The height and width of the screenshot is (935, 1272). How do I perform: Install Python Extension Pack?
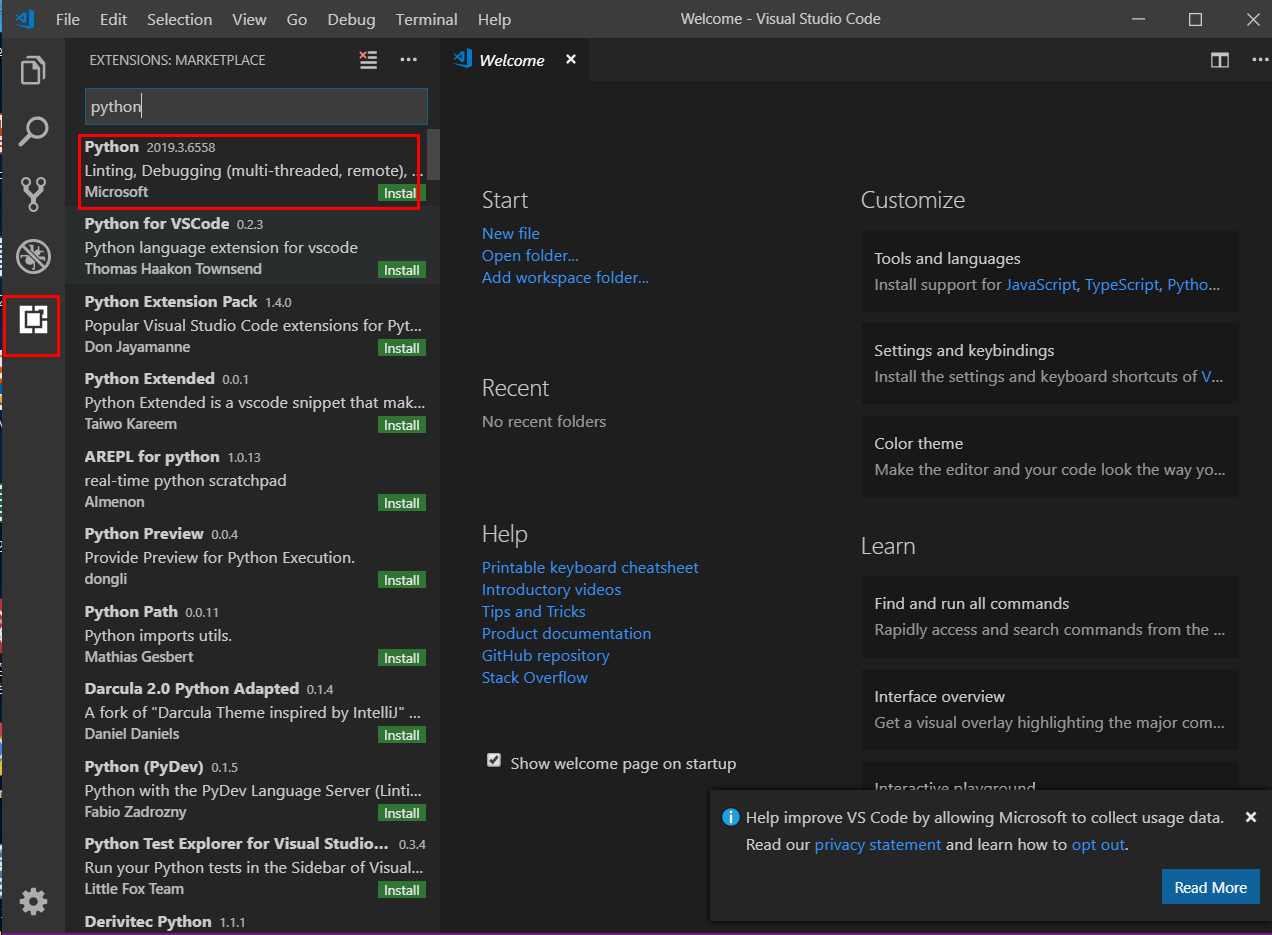[402, 348]
